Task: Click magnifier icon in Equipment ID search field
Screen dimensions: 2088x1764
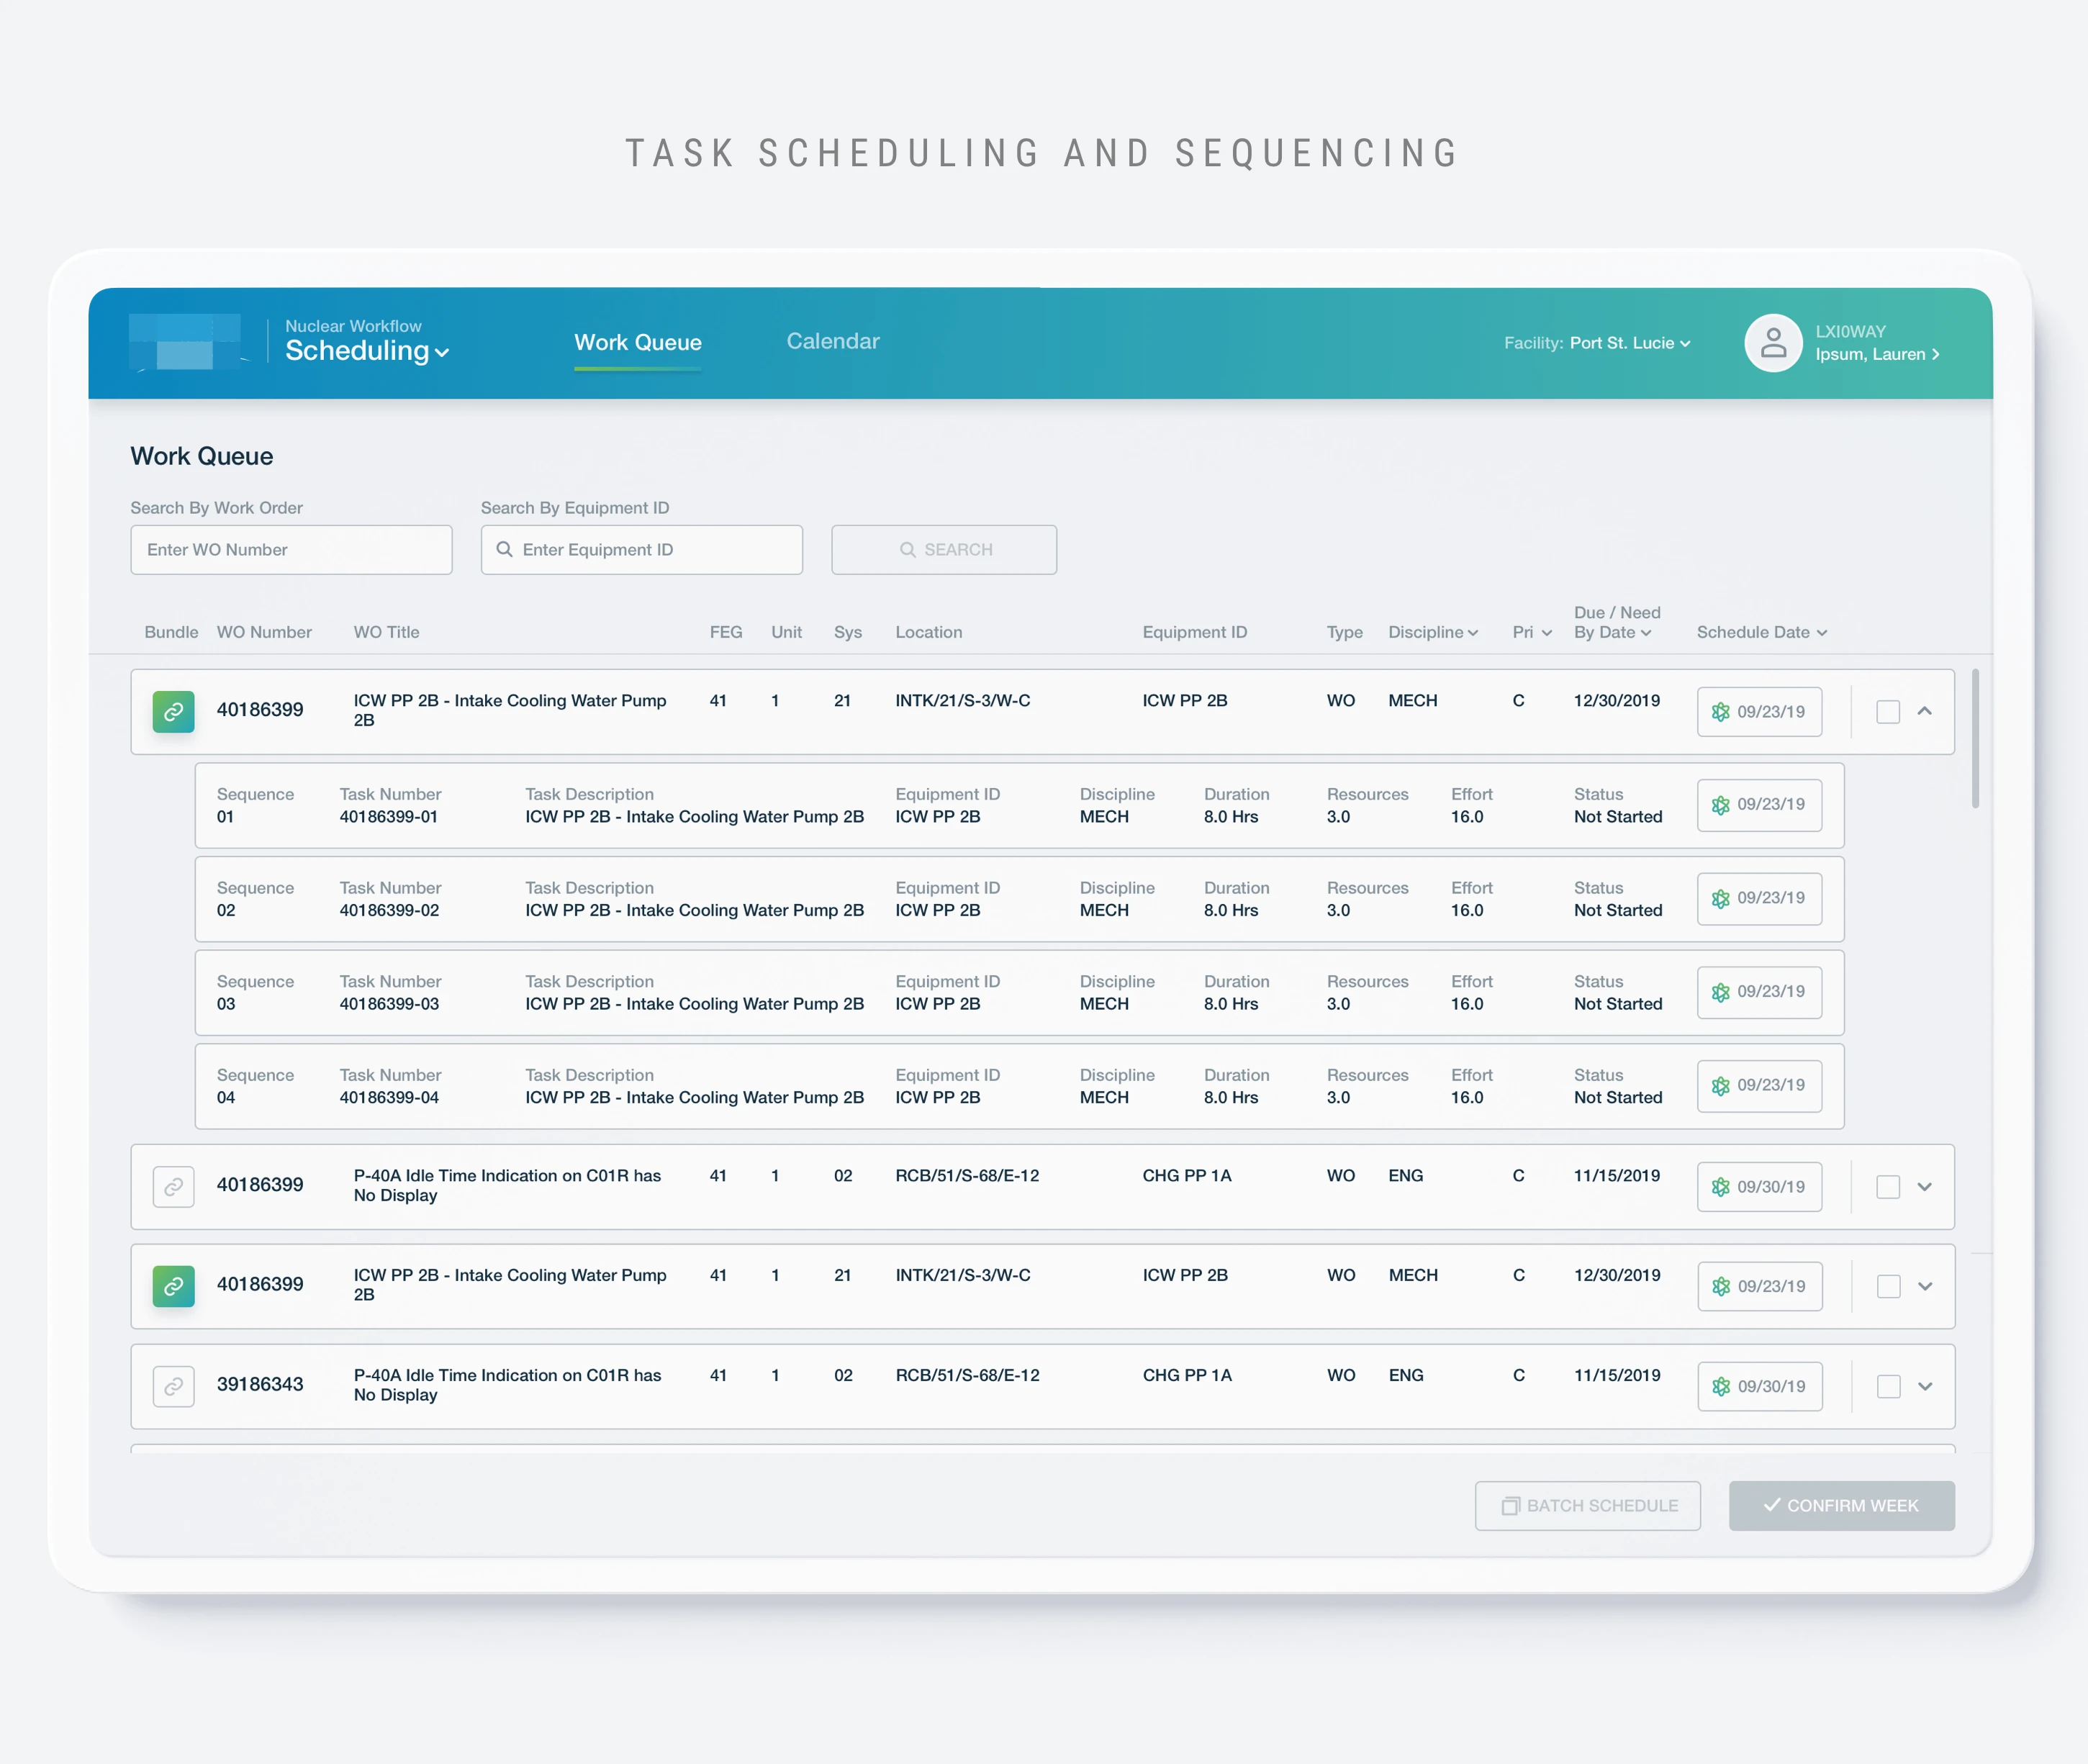Action: (x=505, y=550)
